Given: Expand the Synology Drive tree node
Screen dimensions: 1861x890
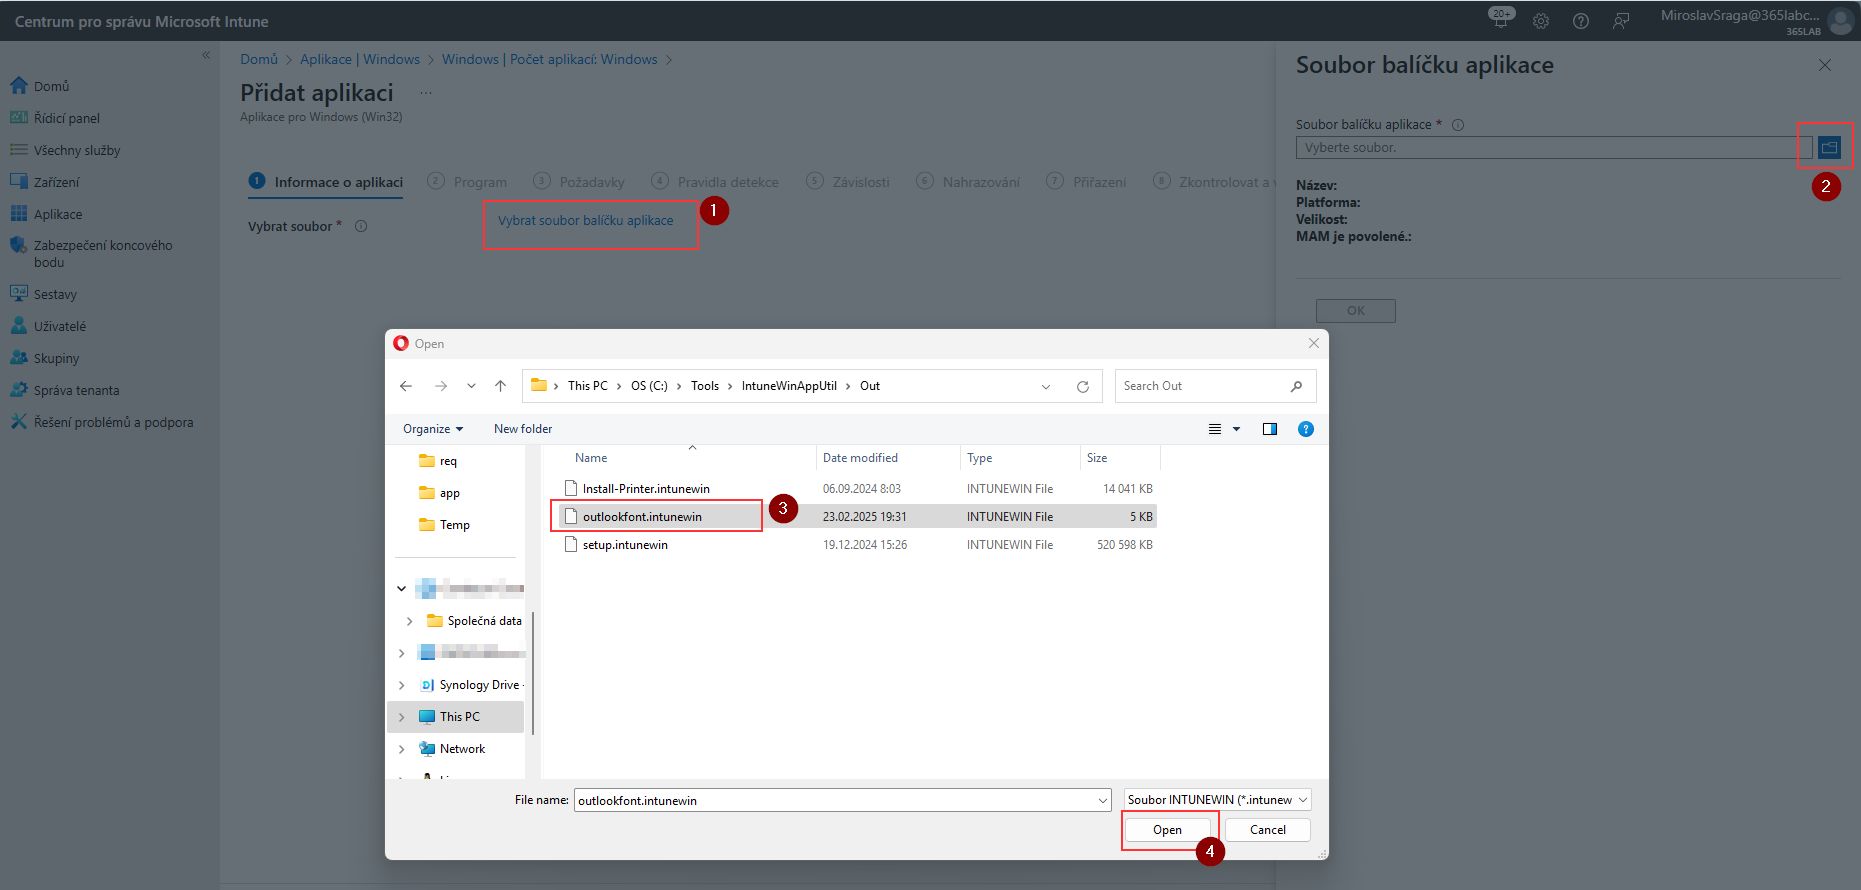Looking at the screenshot, I should click(402, 685).
